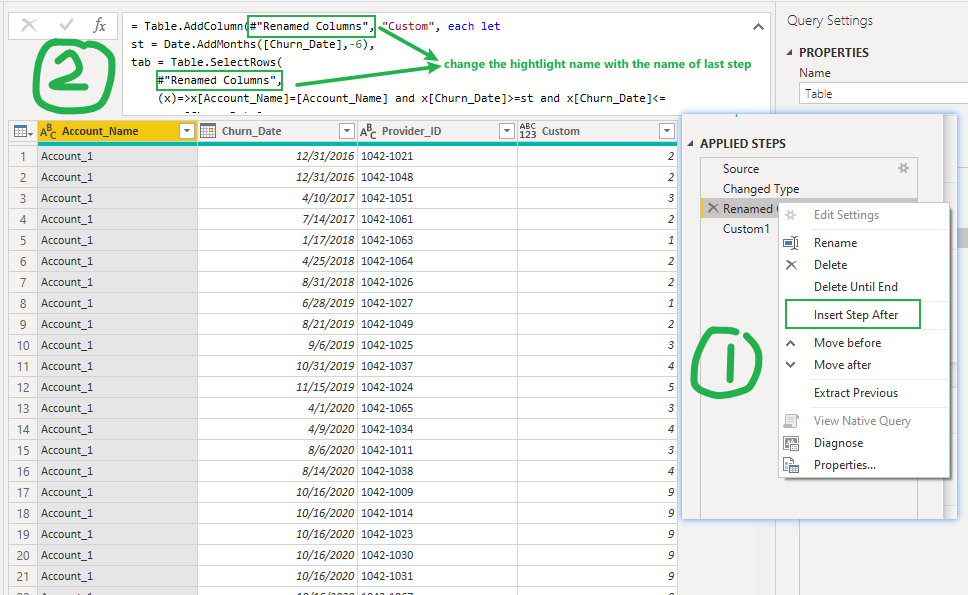Click cell with date 8/6/2020
The height and width of the screenshot is (595, 968).
277,450
